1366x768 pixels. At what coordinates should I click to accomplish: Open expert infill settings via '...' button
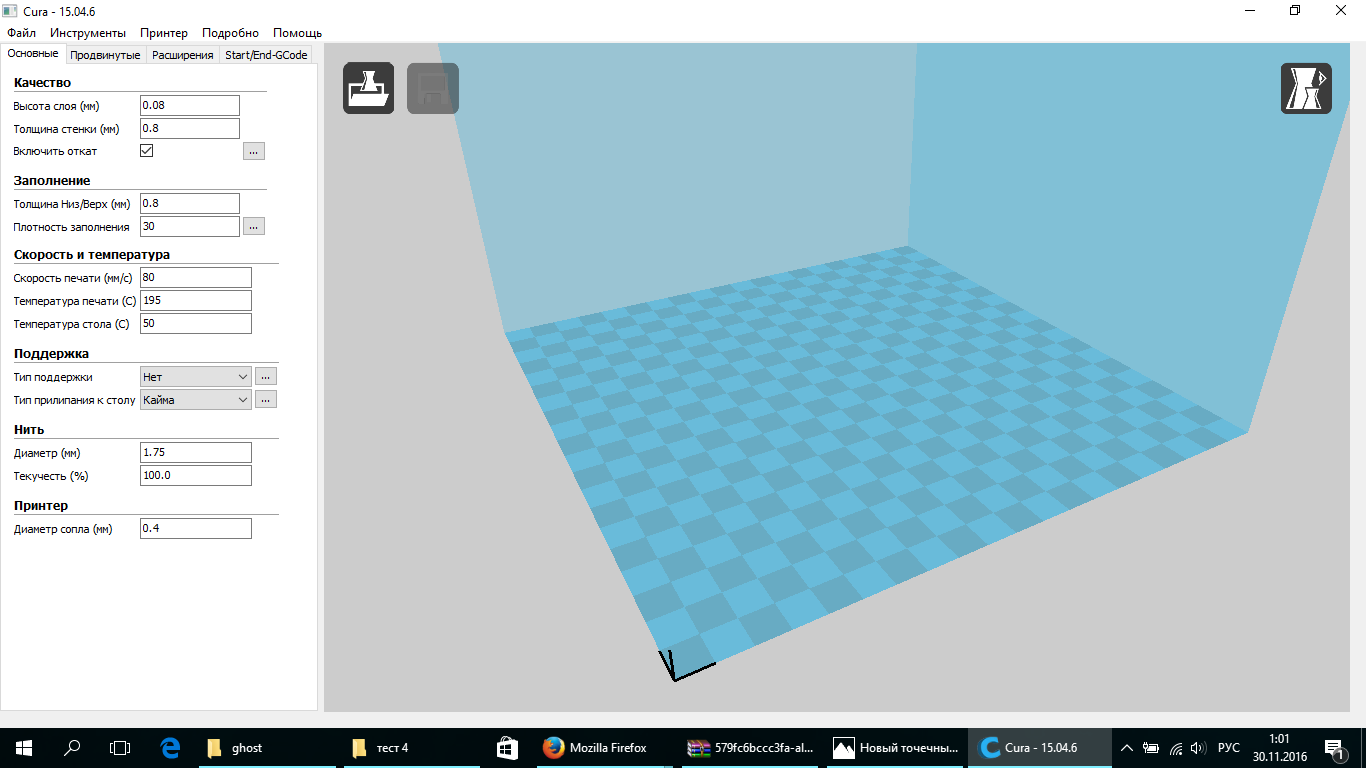(253, 226)
